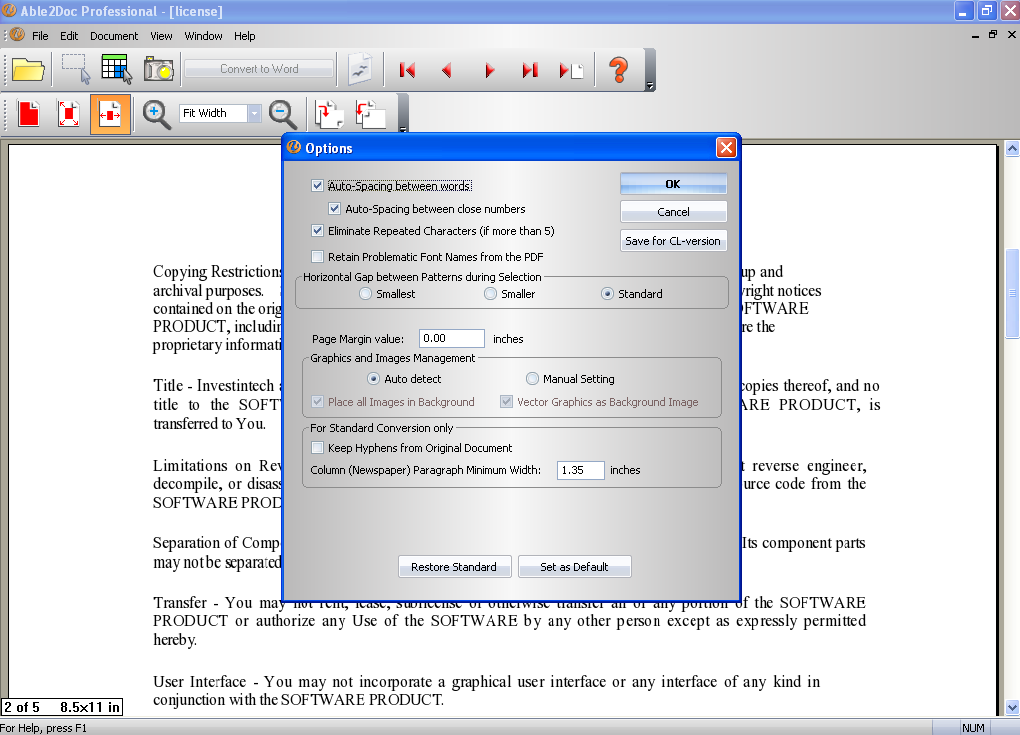Screen dimensions: 1020x735
Task: Rotate page clockwise
Action: coord(329,114)
